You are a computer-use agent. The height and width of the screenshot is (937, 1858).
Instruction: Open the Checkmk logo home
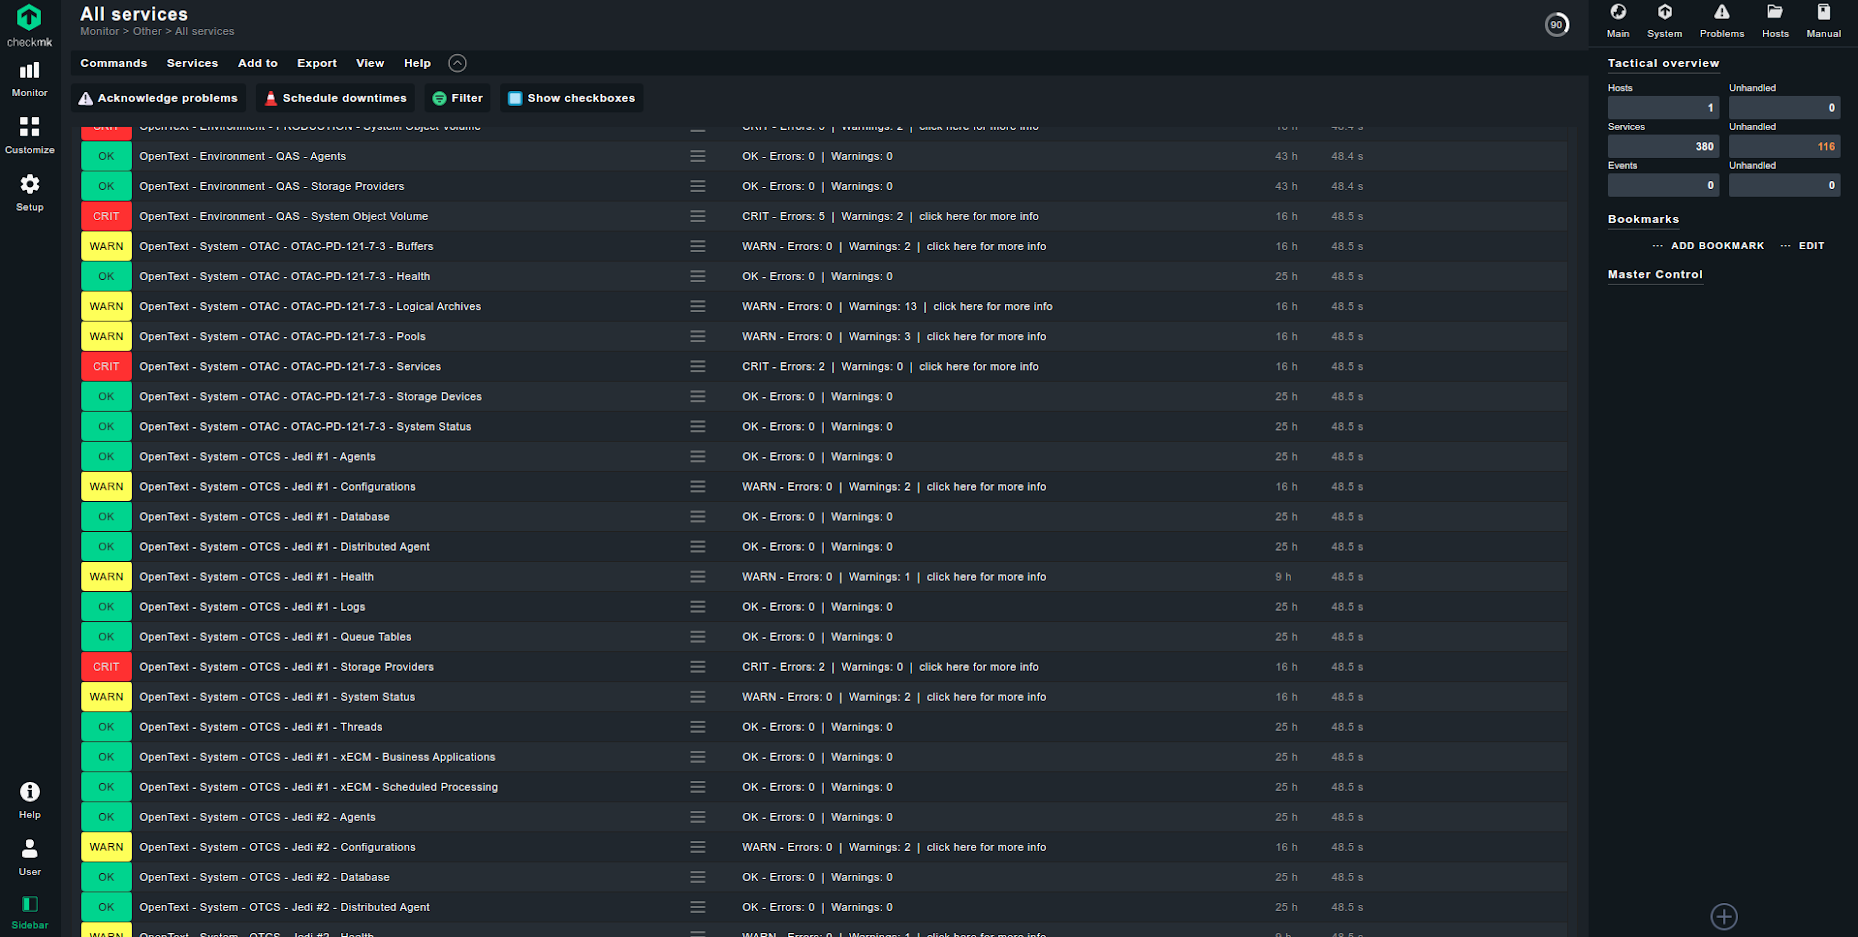(x=29, y=25)
